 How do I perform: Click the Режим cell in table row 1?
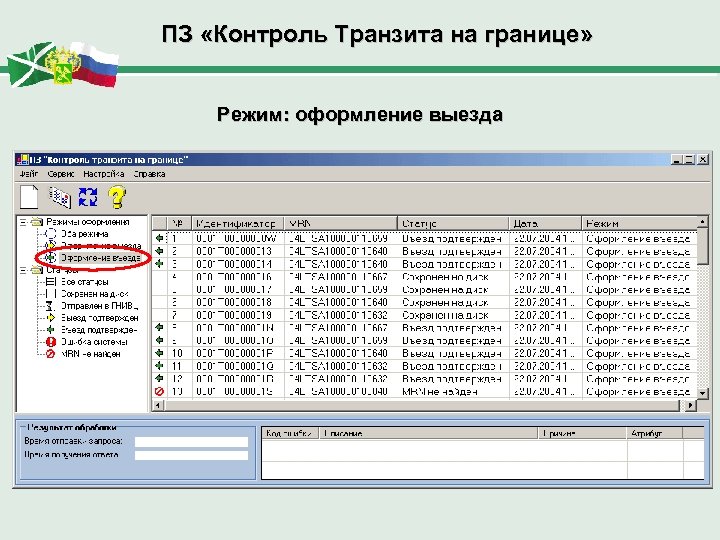coord(639,238)
